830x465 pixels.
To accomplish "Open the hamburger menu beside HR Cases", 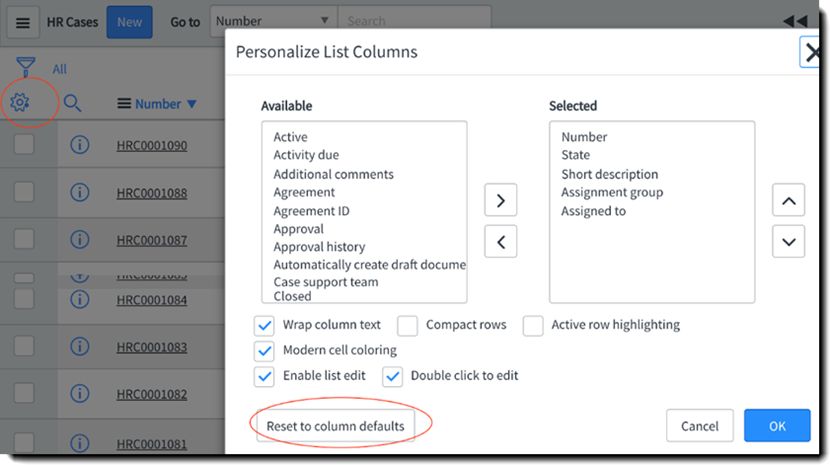I will (23, 22).
